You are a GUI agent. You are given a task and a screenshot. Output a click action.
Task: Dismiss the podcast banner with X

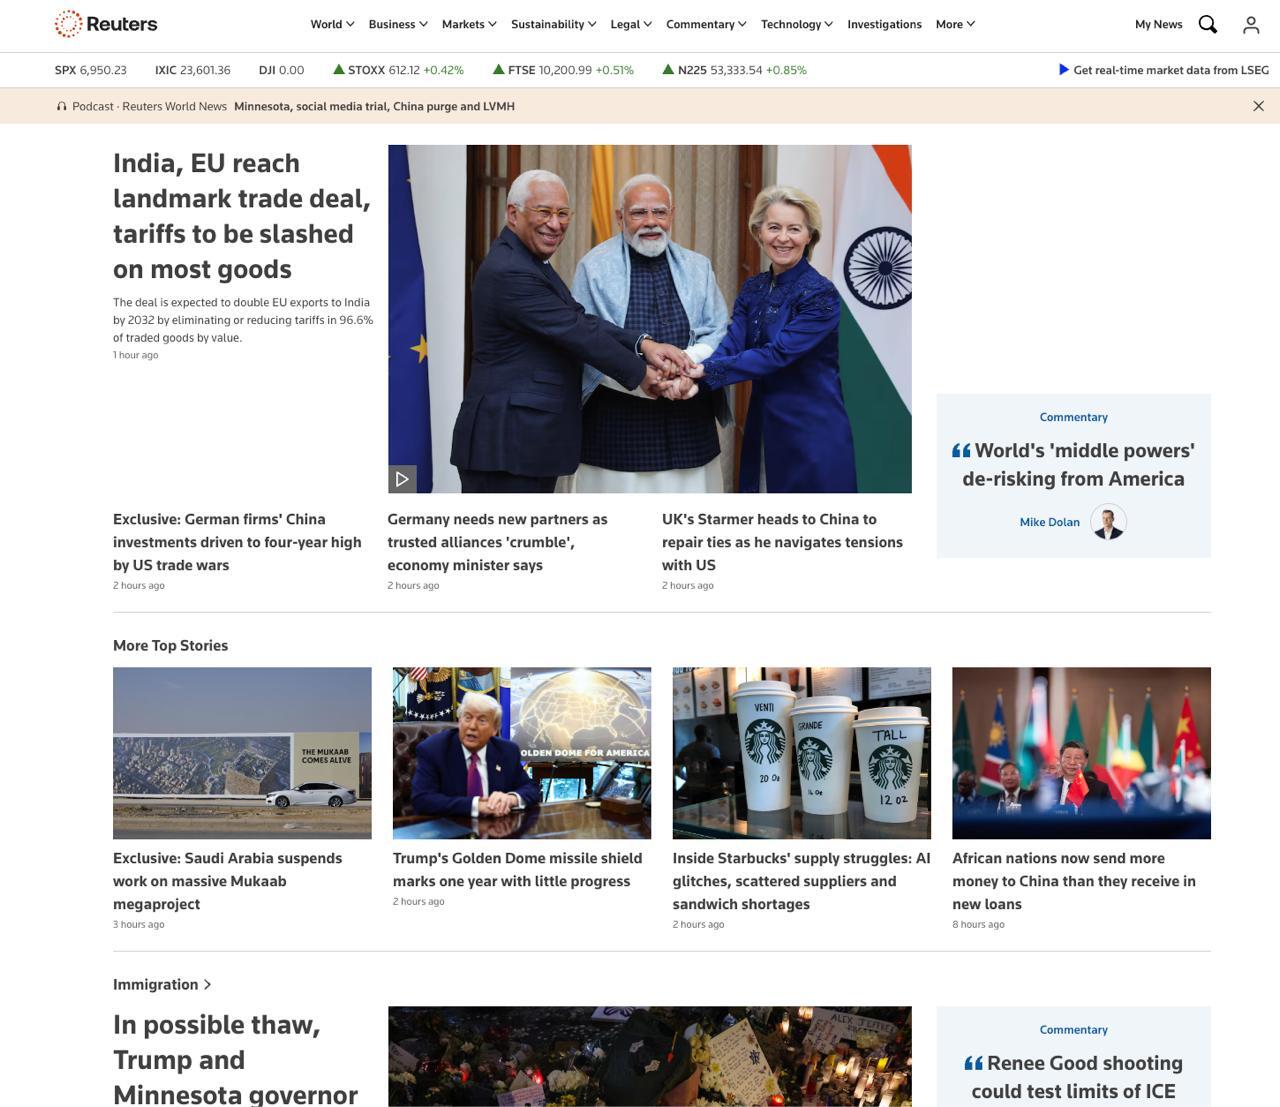click(1258, 106)
